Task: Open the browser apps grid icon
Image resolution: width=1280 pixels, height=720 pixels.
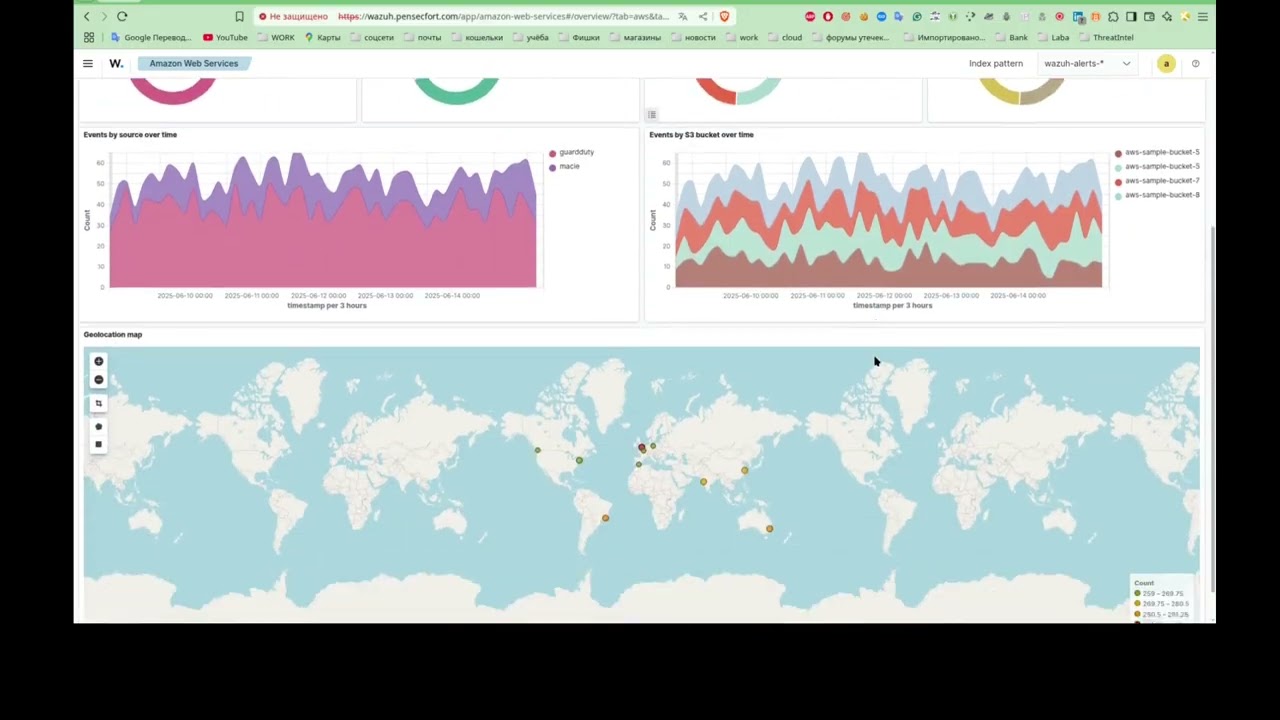Action: [x=89, y=37]
